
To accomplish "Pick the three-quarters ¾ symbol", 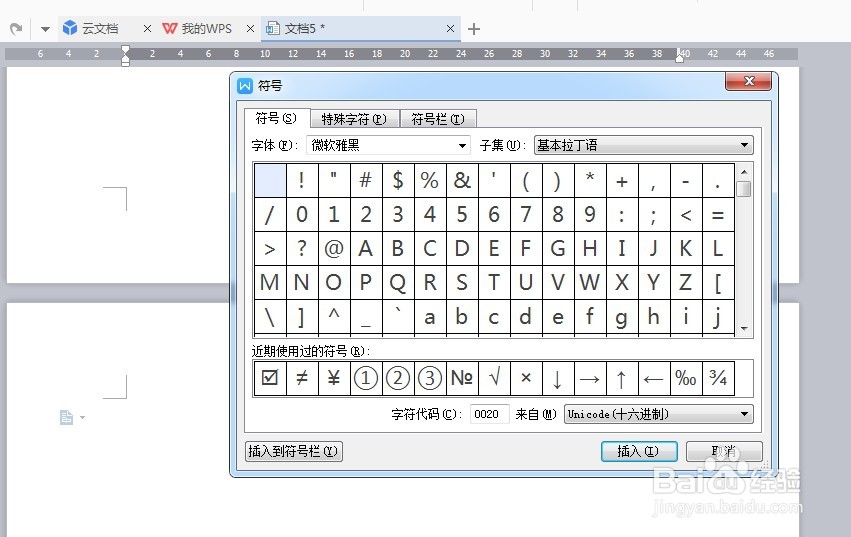I will 718,378.
